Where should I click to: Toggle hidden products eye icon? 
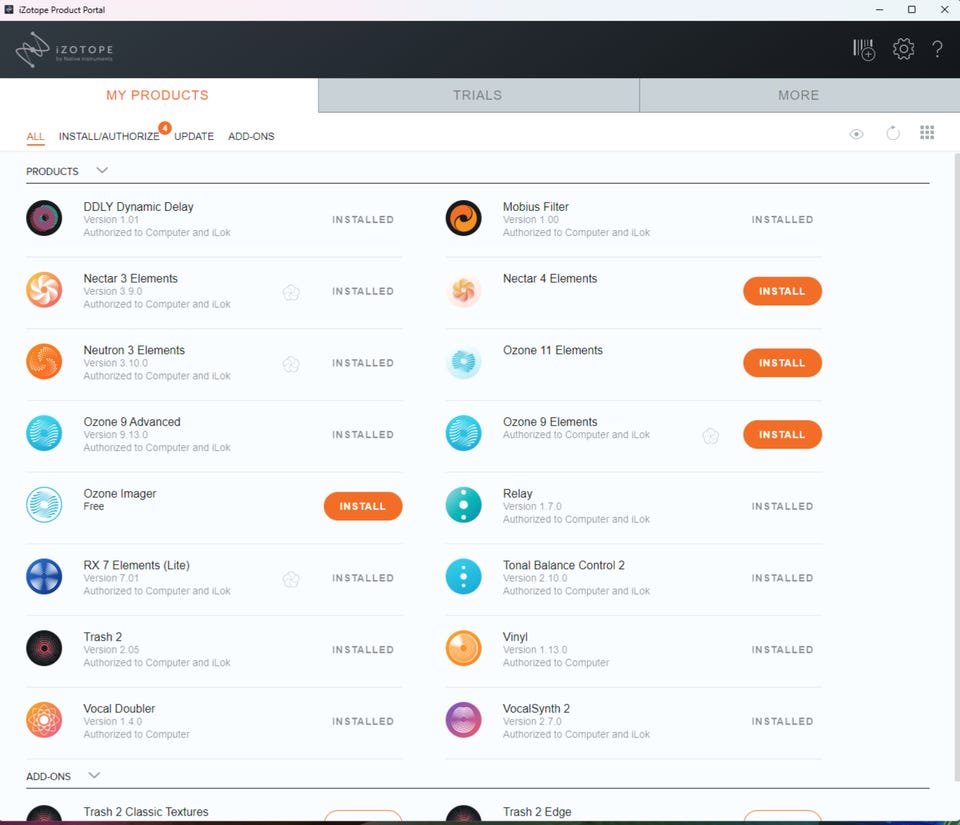[856, 134]
